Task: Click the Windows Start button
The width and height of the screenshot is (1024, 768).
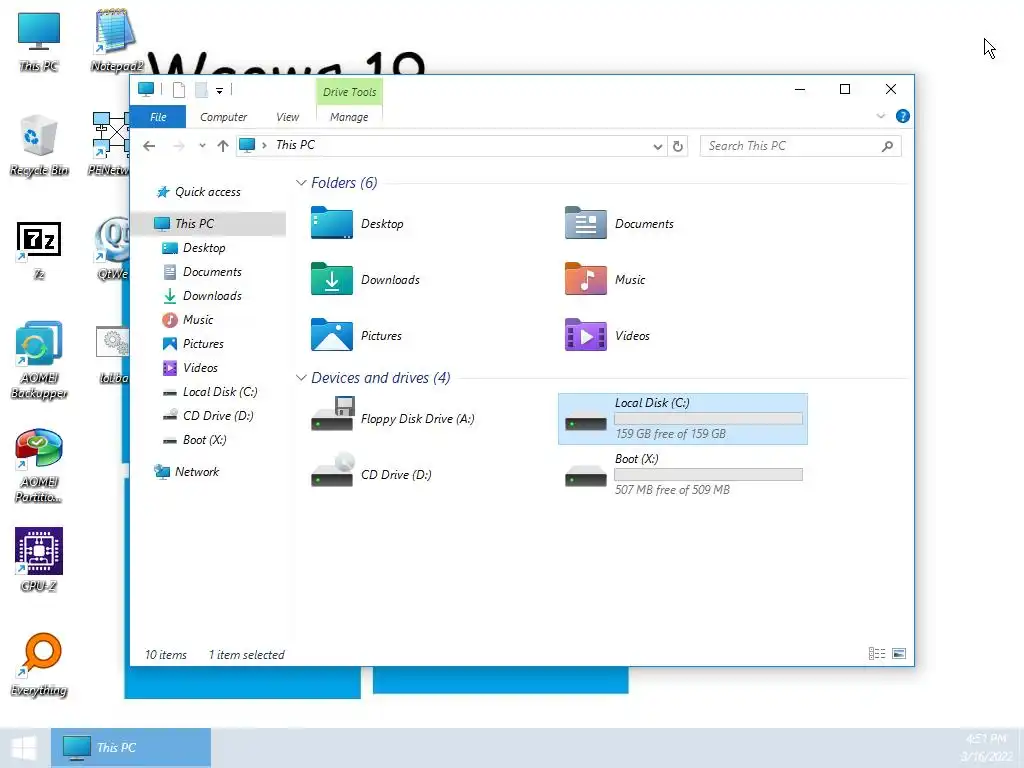Action: 24,748
